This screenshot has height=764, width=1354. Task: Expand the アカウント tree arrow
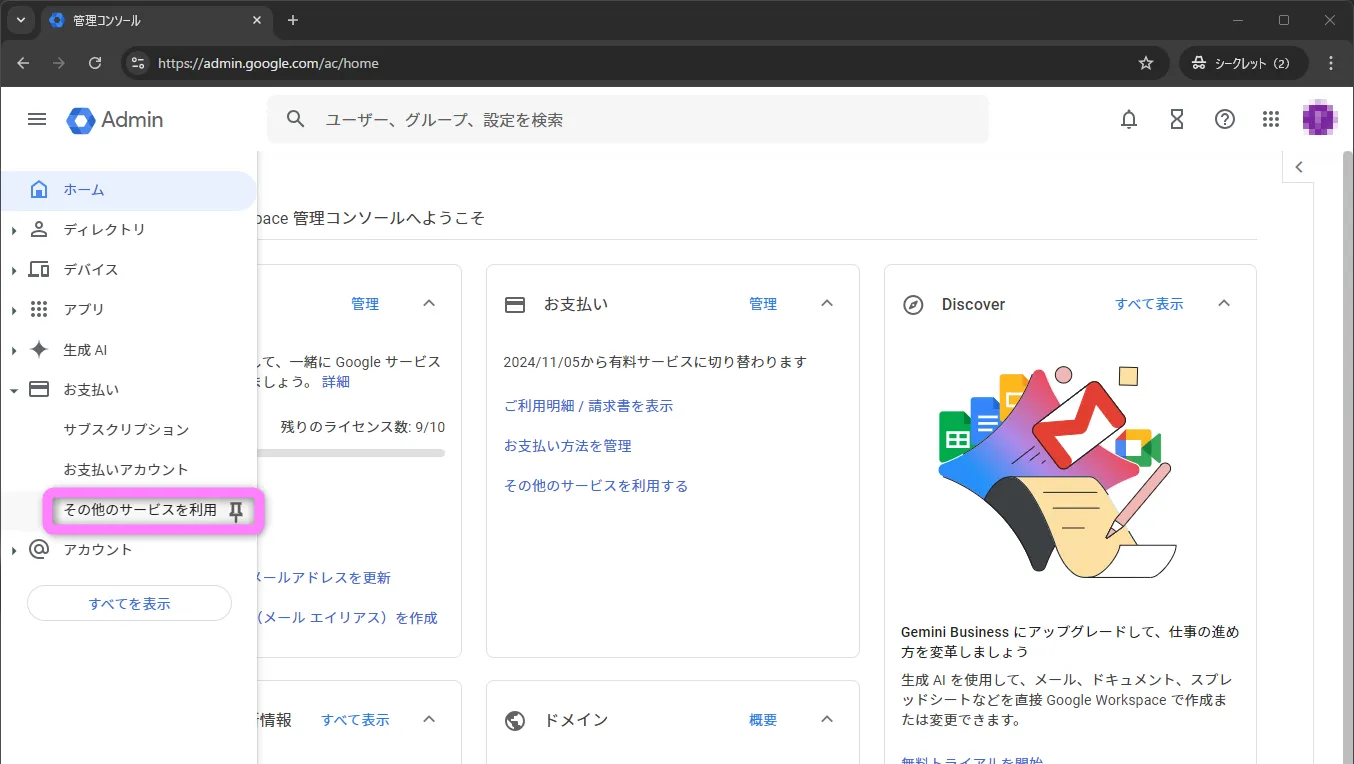click(x=14, y=551)
